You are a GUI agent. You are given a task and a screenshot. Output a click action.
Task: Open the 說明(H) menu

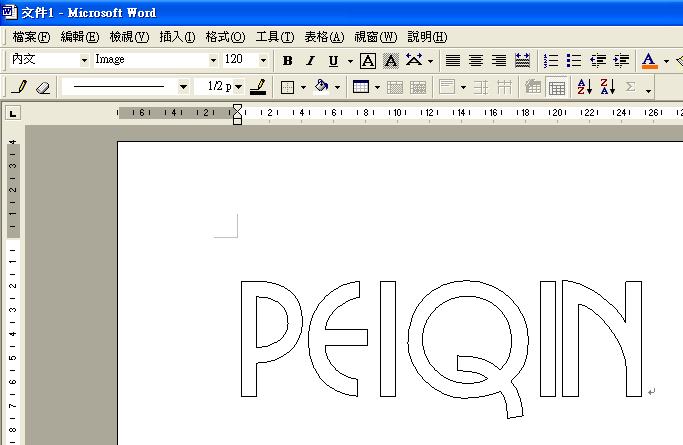pos(427,37)
